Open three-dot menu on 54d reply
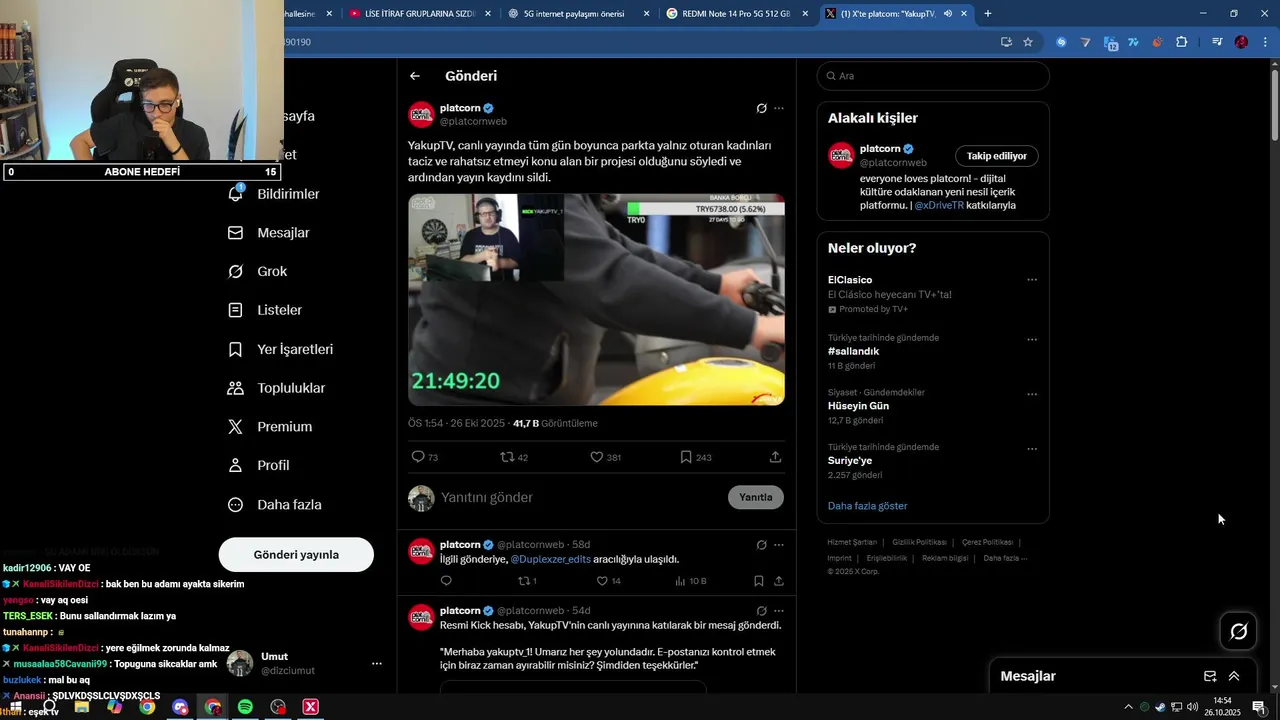The height and width of the screenshot is (720, 1280). pyautogui.click(x=779, y=611)
